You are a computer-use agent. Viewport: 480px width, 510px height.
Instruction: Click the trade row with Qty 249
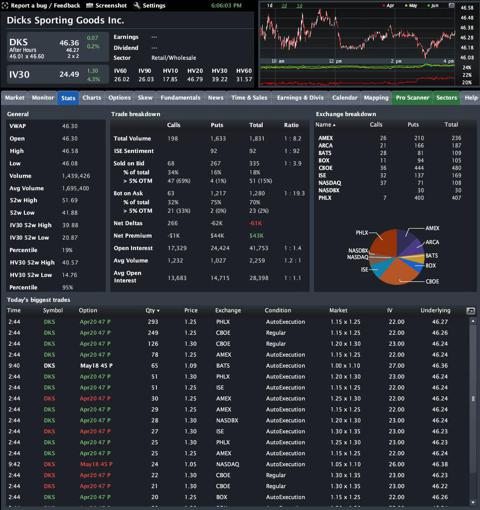pos(238,333)
